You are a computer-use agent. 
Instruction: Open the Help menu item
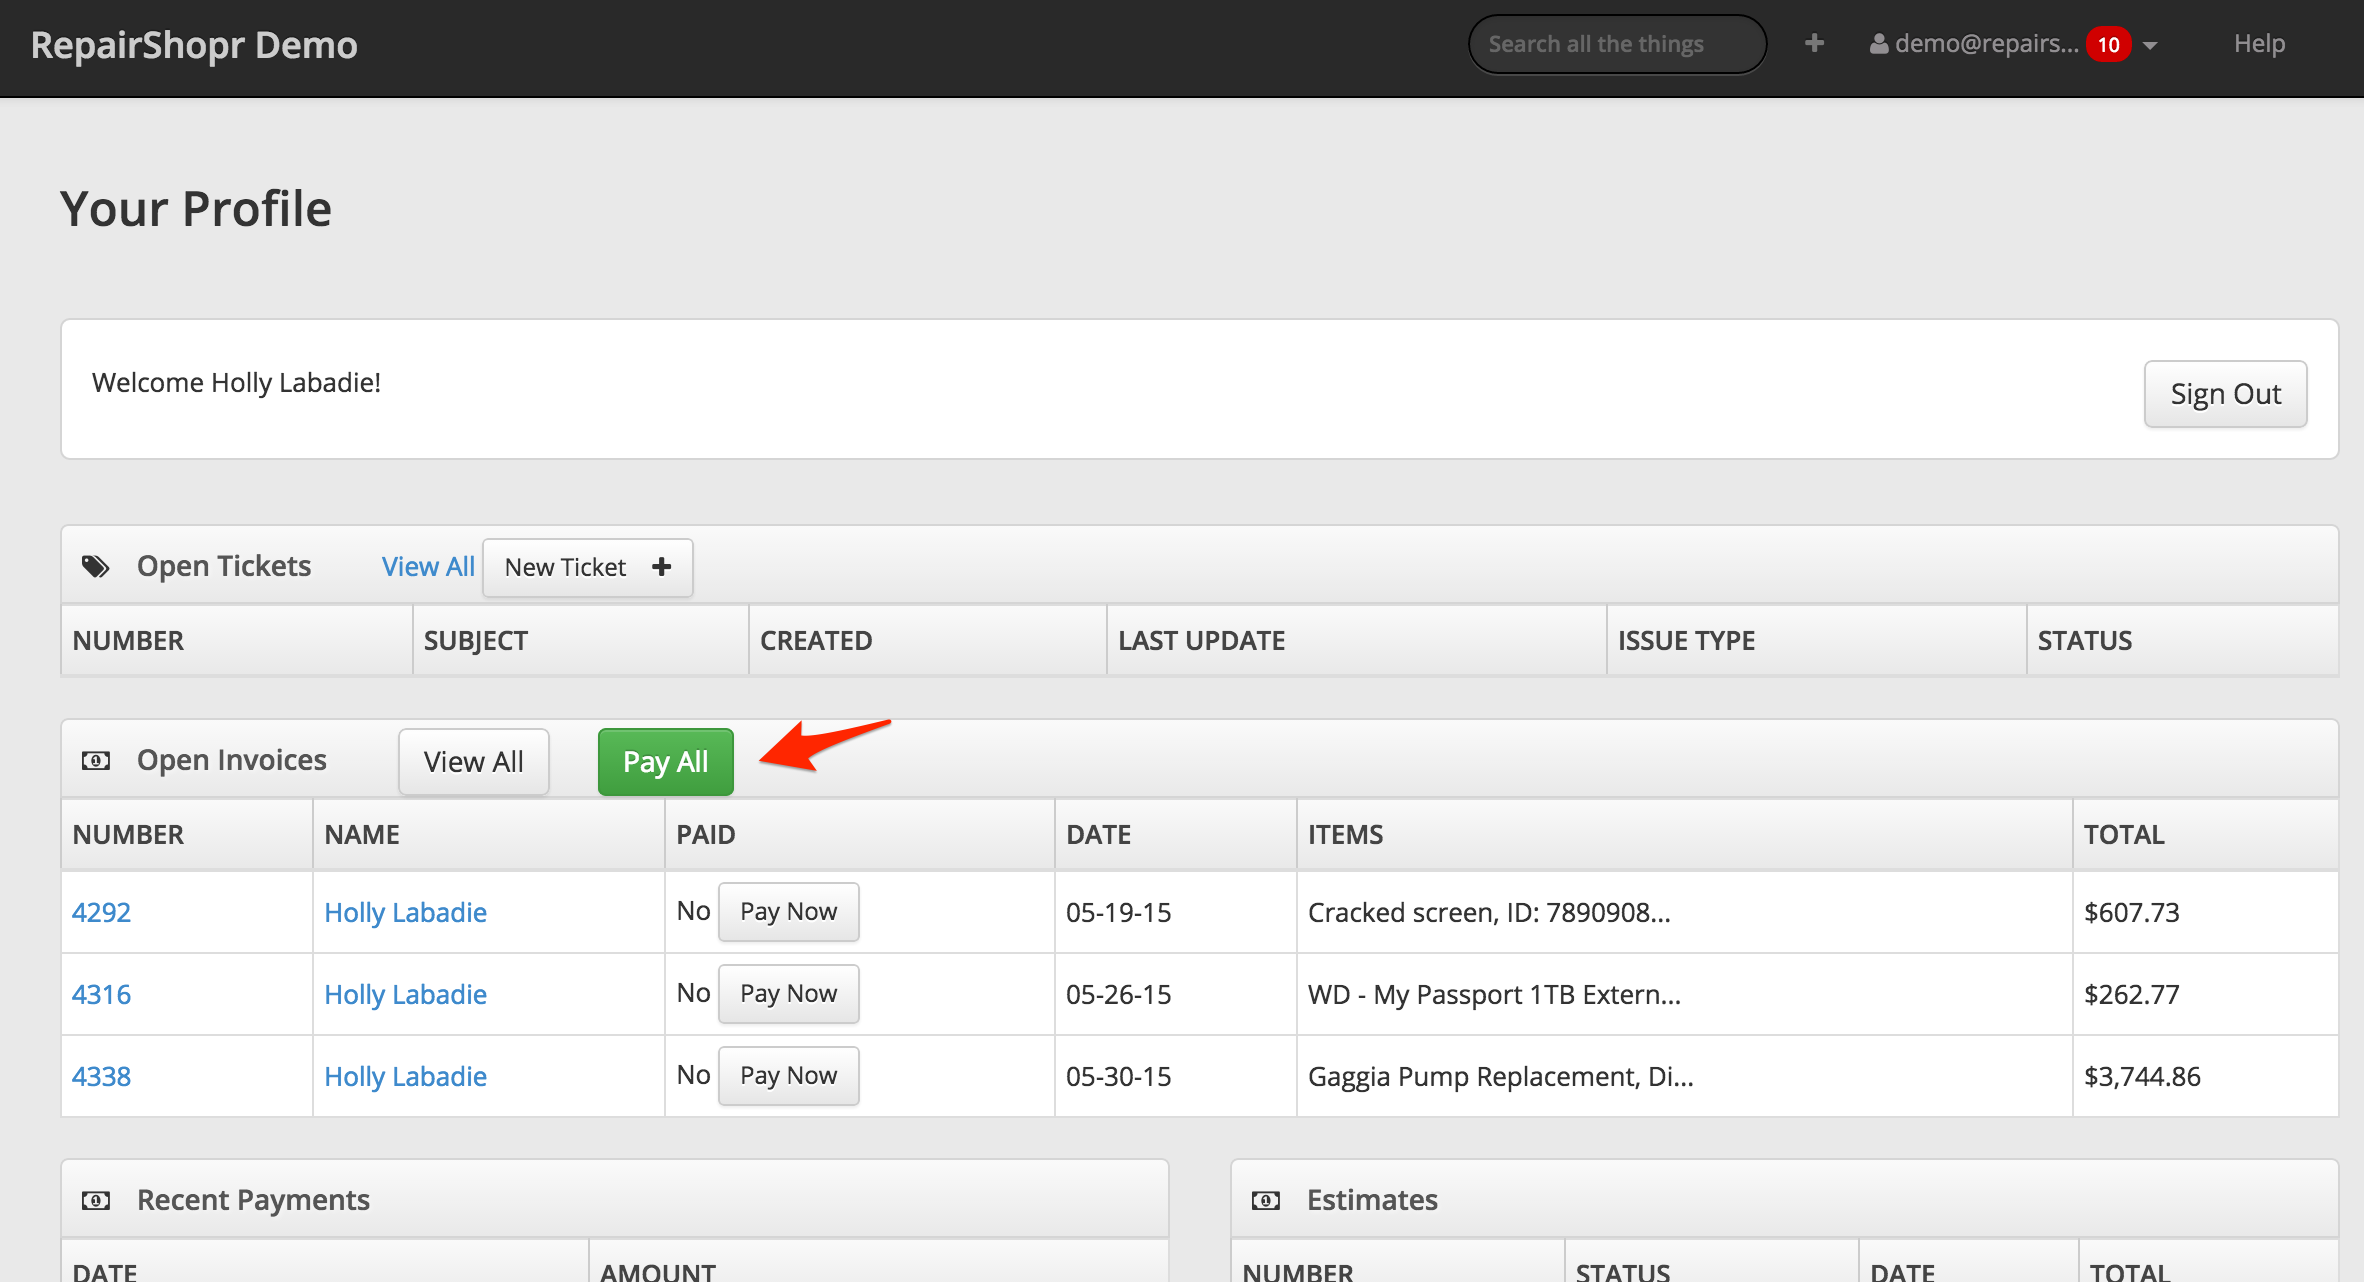[2259, 44]
